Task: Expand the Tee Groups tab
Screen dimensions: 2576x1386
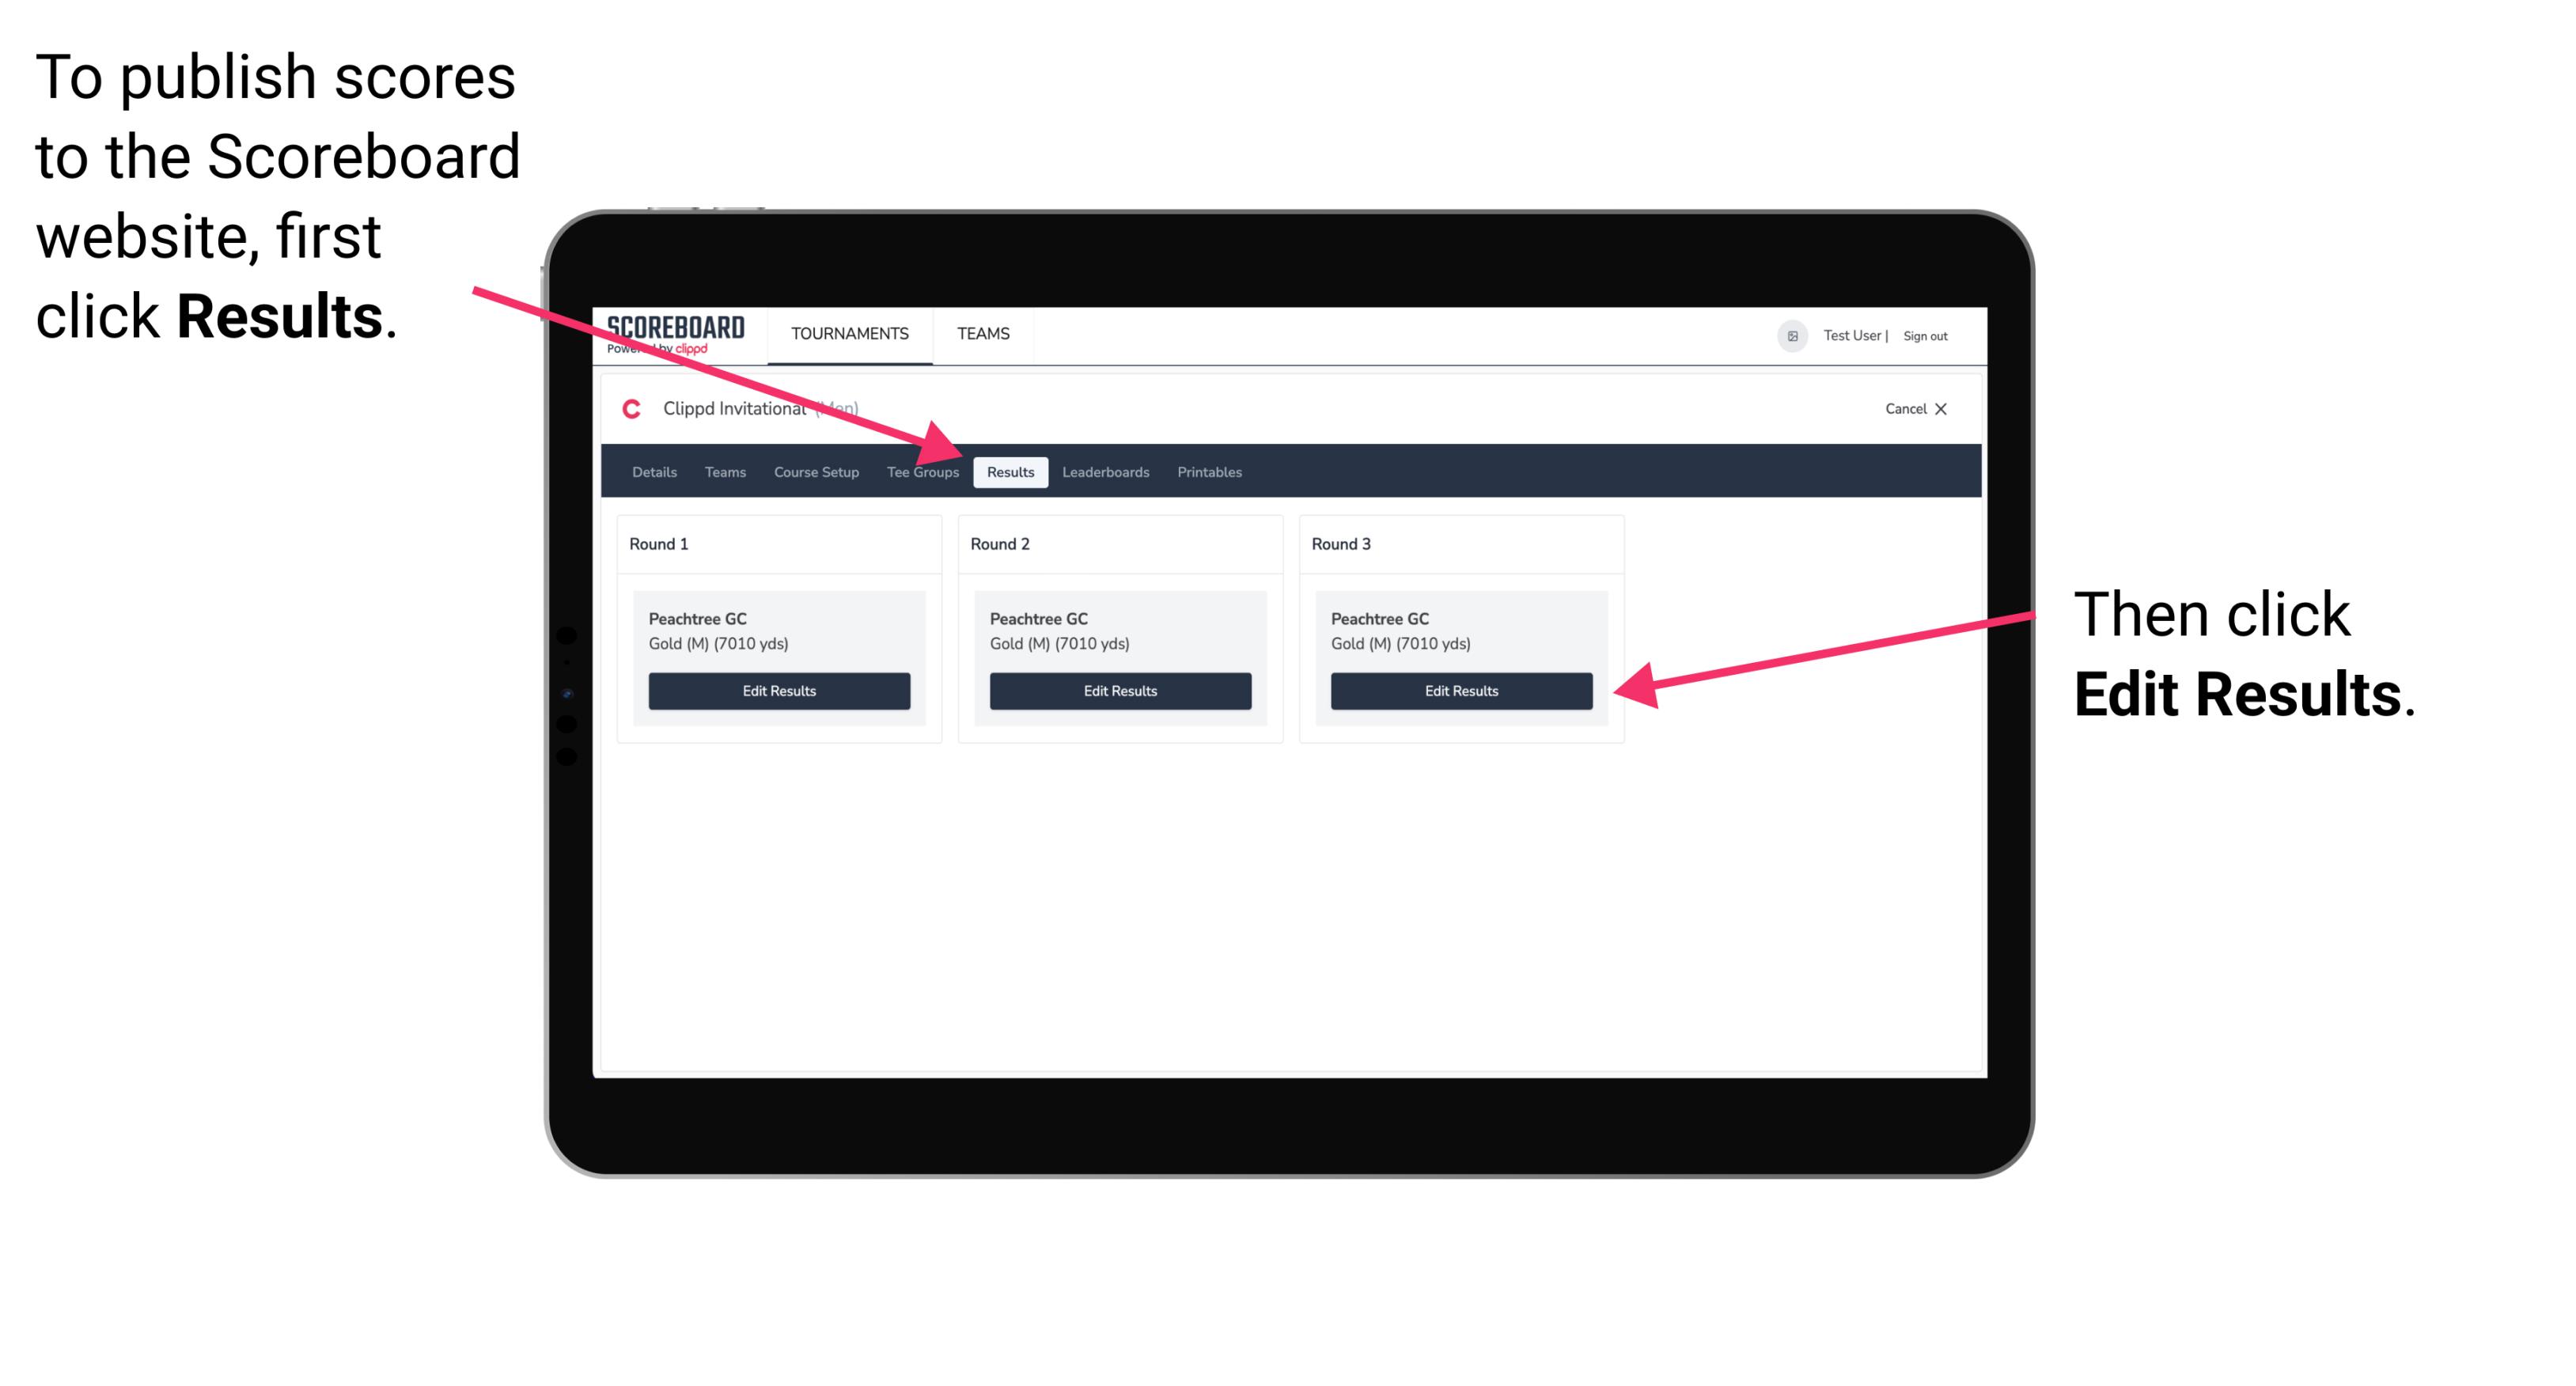Action: (x=922, y=473)
